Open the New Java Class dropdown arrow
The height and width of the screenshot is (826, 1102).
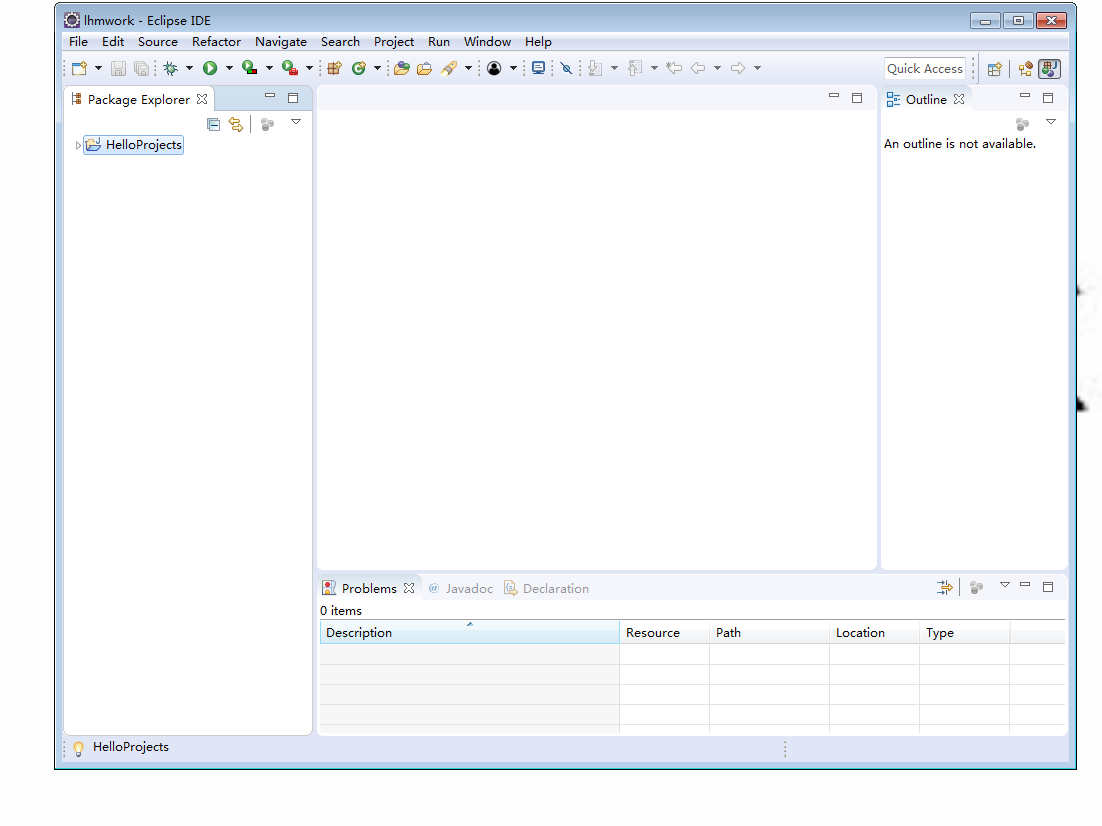tap(377, 68)
